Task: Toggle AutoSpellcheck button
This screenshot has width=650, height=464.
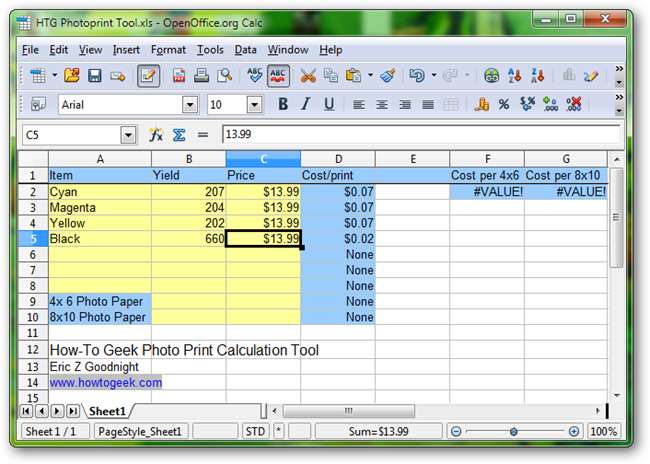Action: click(x=278, y=75)
